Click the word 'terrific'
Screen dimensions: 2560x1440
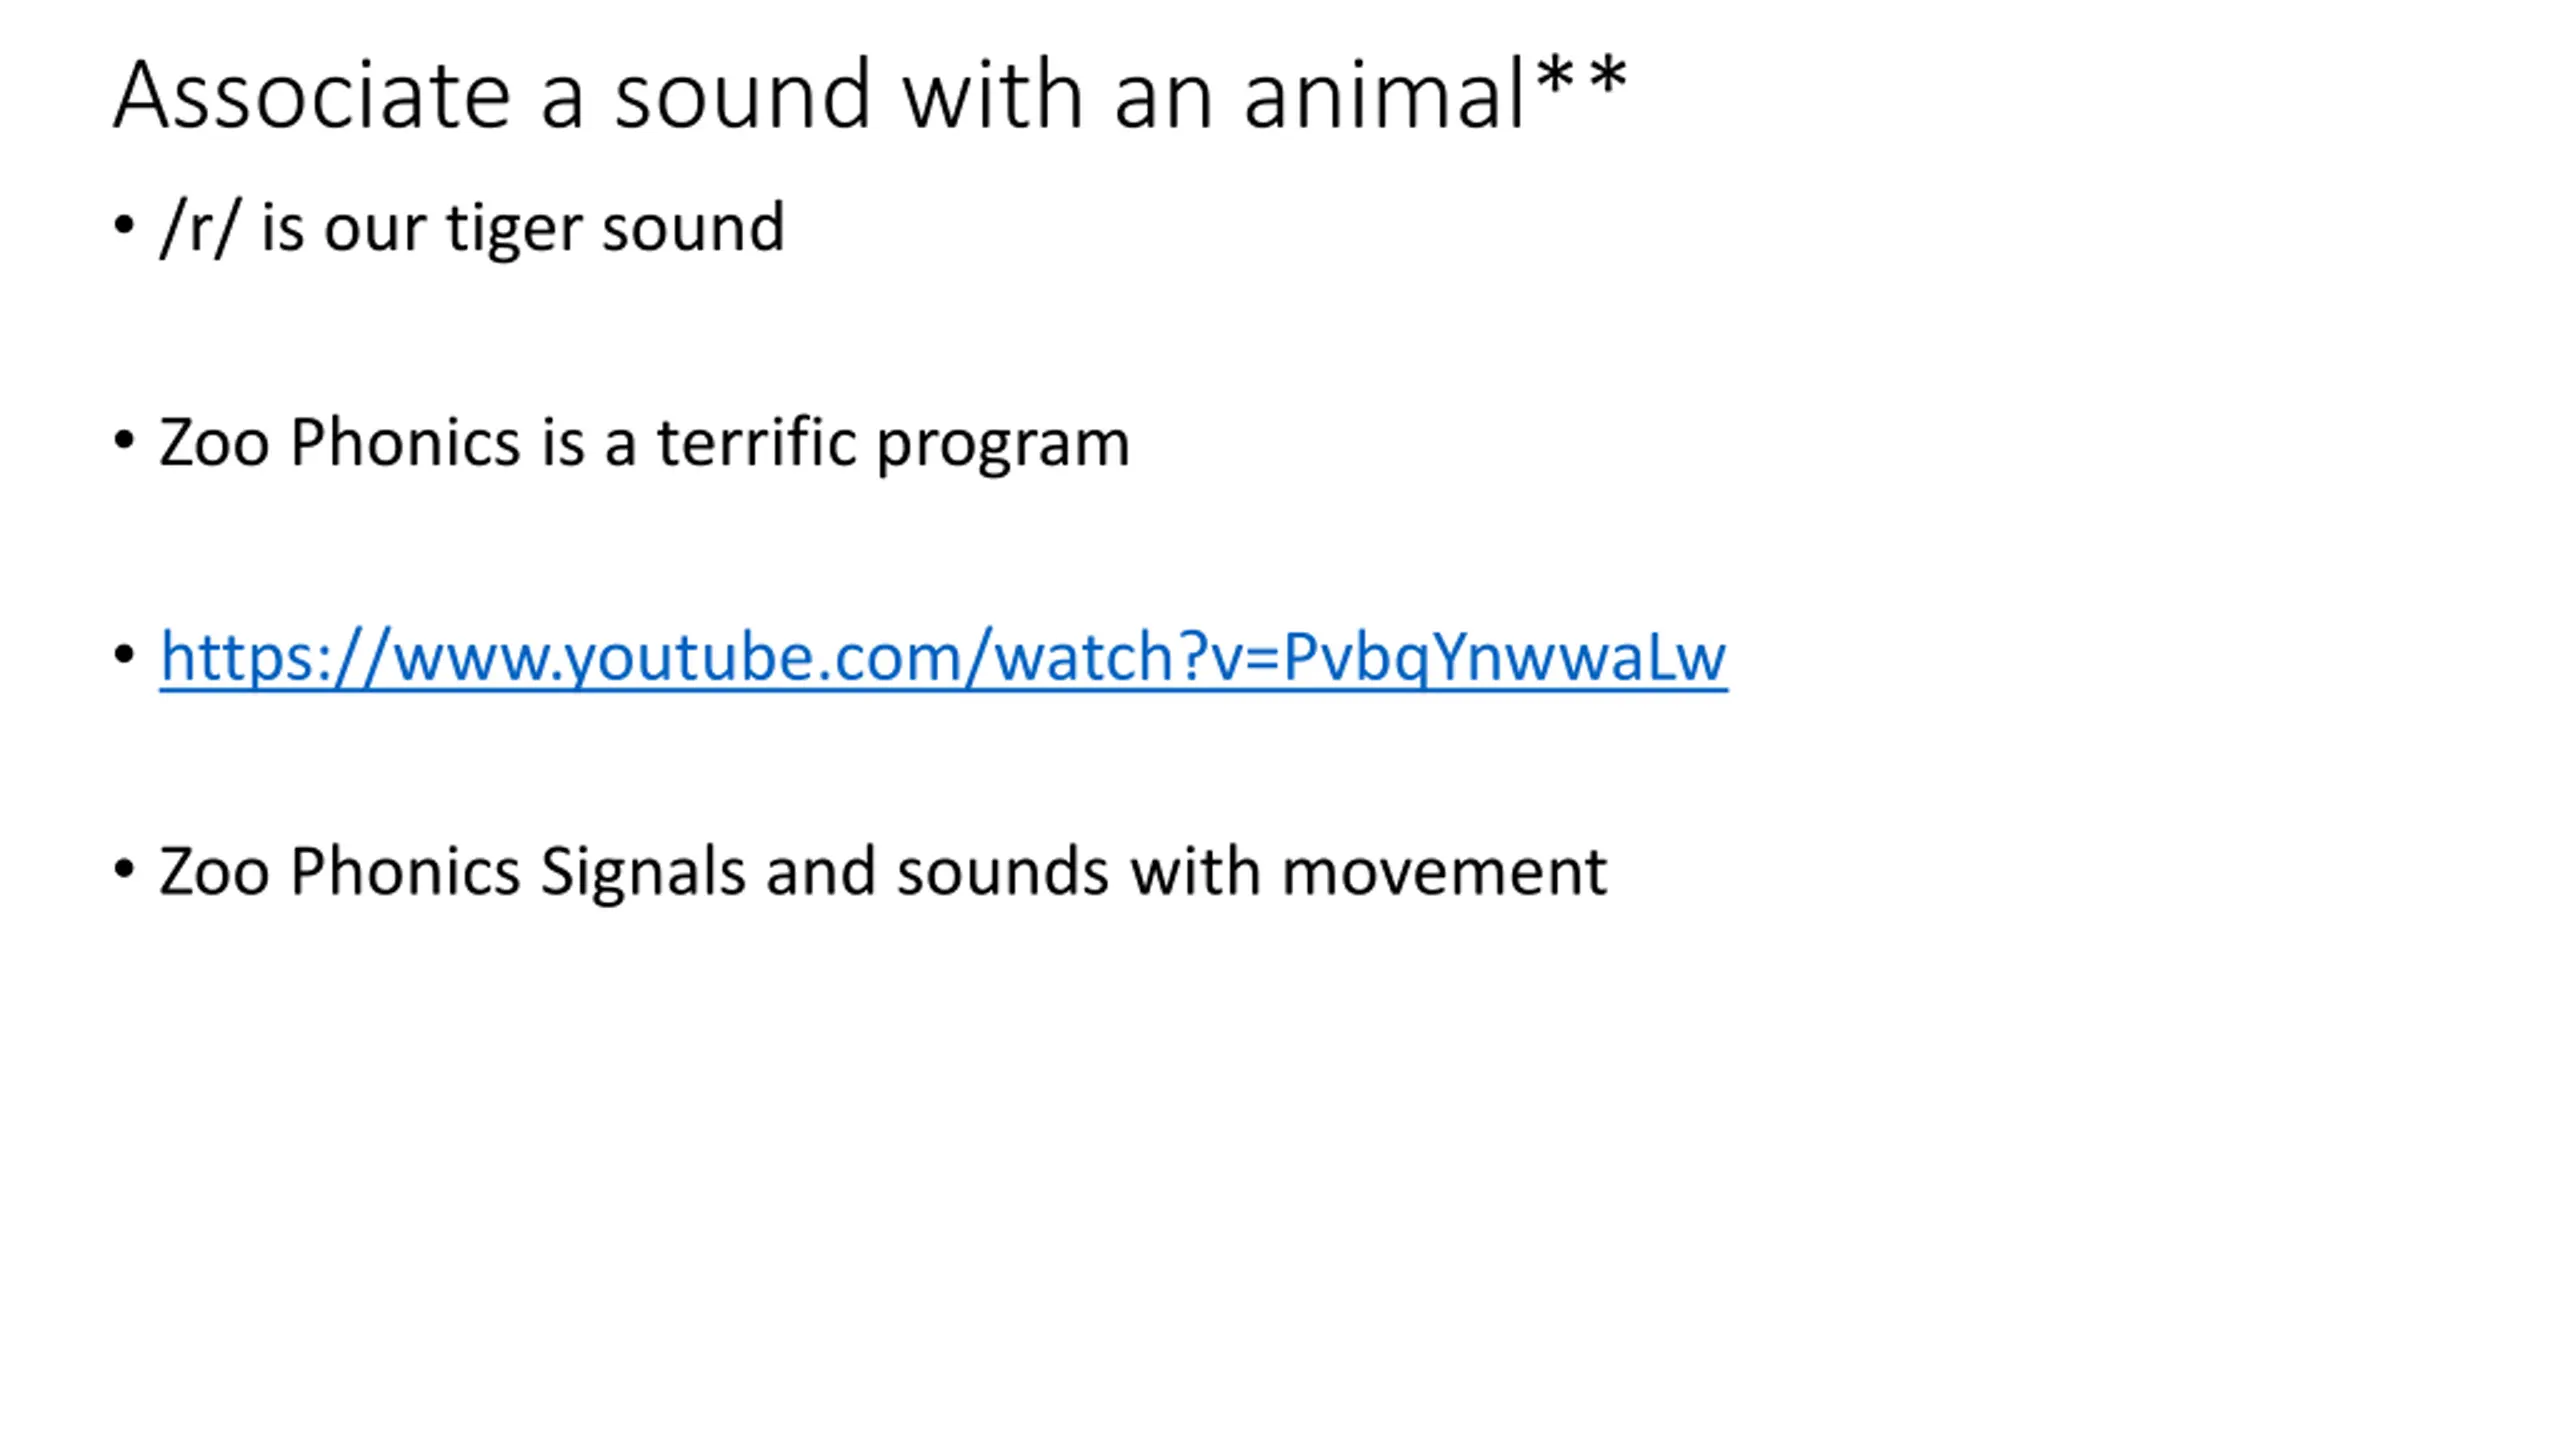point(756,441)
